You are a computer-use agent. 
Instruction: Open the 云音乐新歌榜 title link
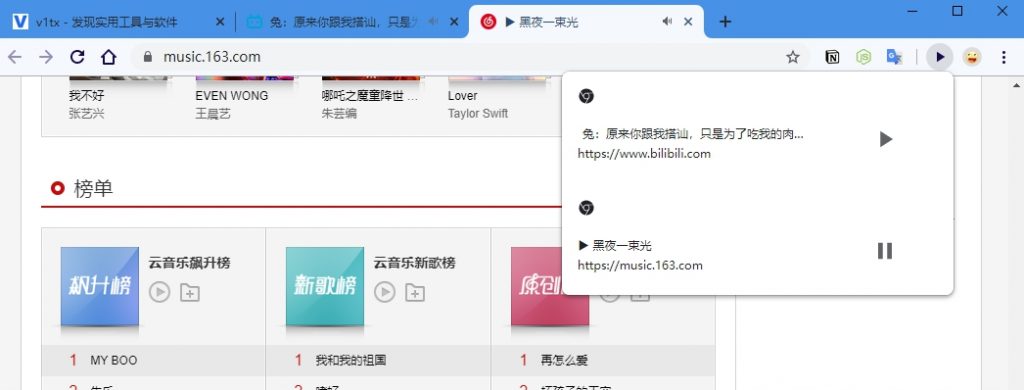(x=415, y=263)
